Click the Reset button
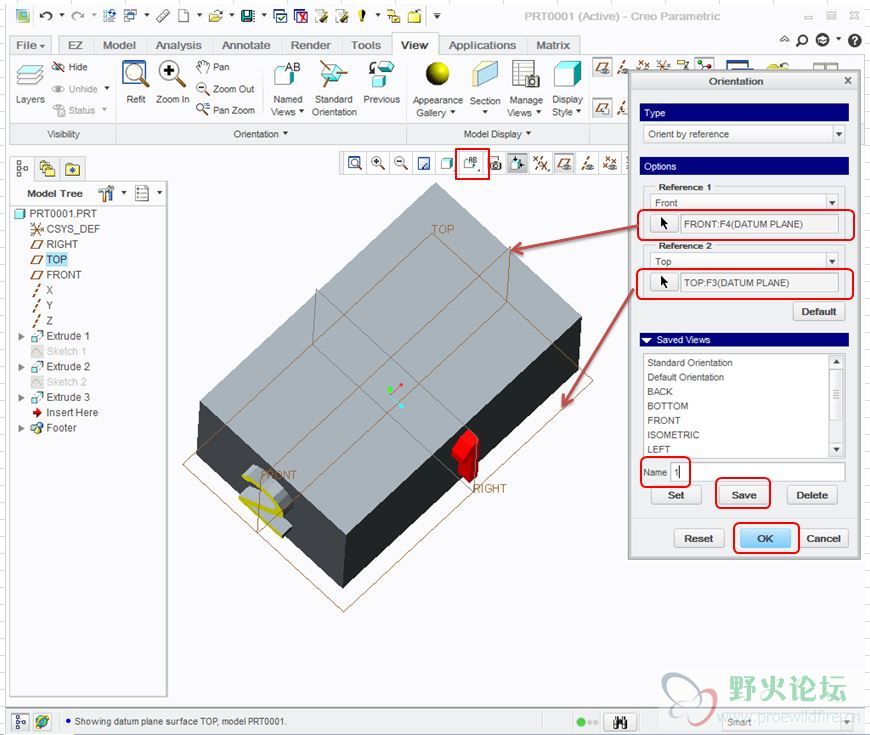Image resolution: width=870 pixels, height=735 pixels. tap(698, 538)
